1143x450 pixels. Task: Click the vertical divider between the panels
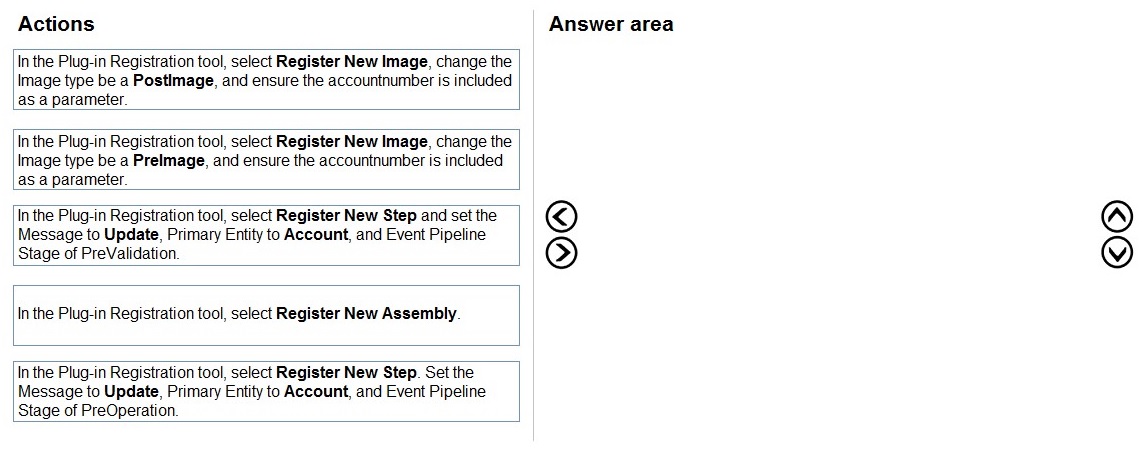(533, 225)
